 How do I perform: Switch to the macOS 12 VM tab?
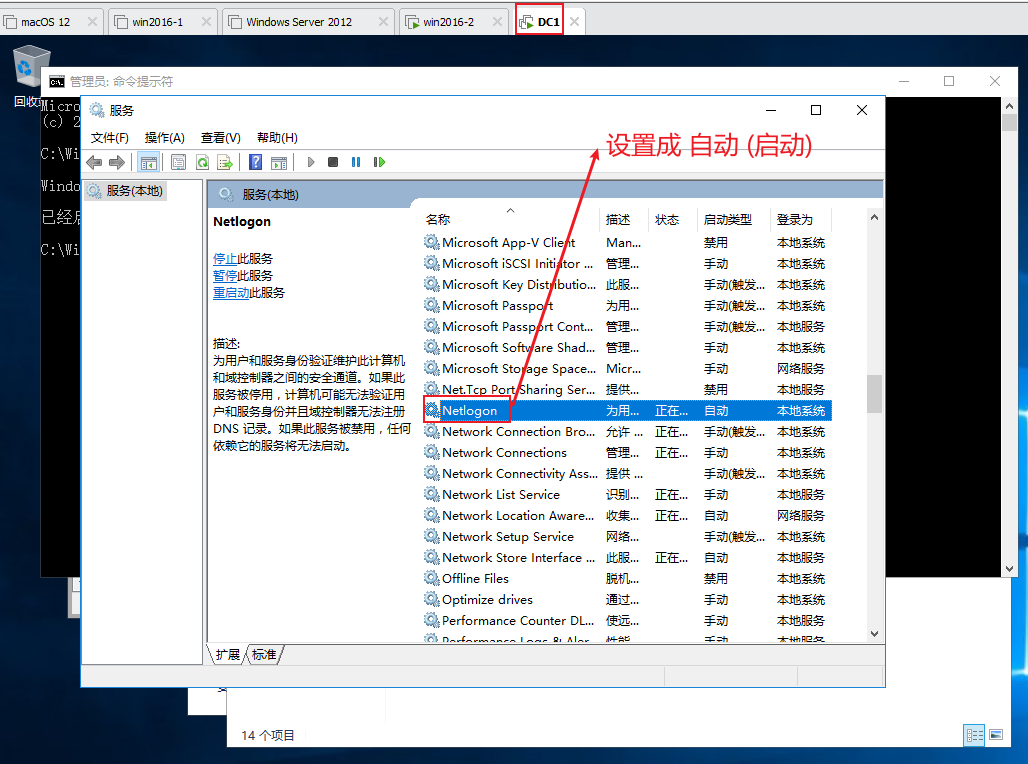click(x=45, y=22)
